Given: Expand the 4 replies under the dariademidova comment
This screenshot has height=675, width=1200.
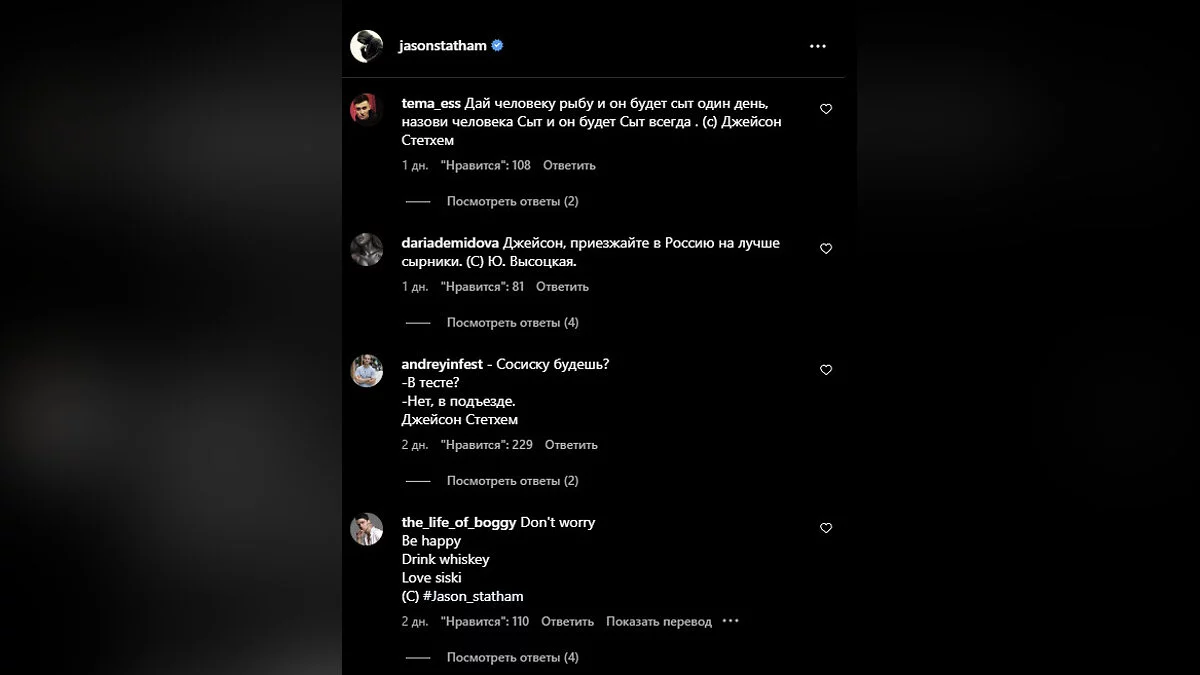Looking at the screenshot, I should [x=512, y=322].
